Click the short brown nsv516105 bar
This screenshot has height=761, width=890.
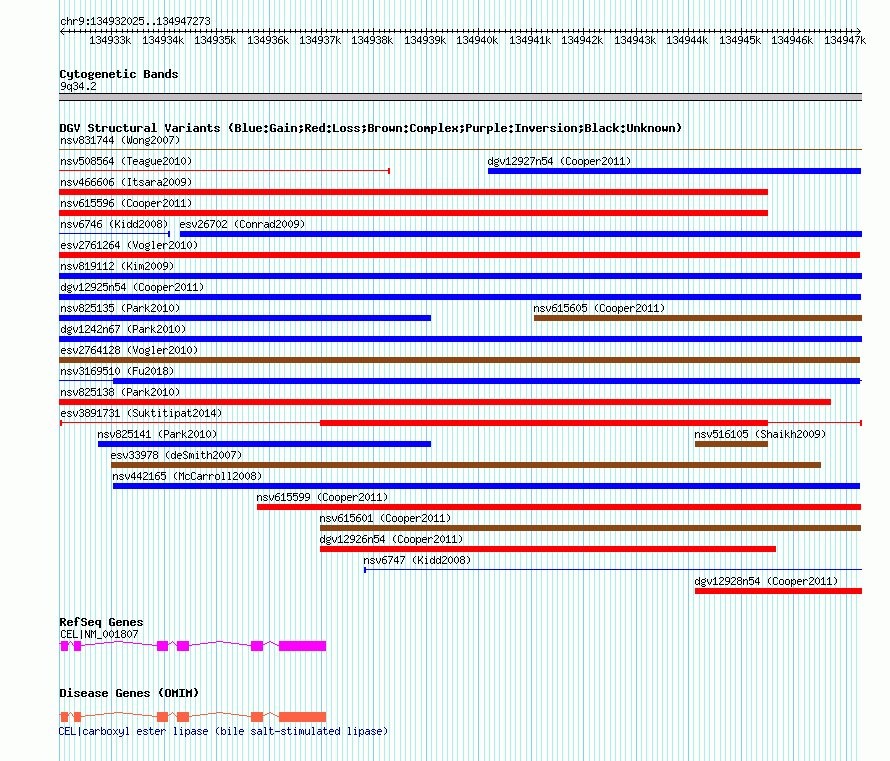[x=731, y=444]
